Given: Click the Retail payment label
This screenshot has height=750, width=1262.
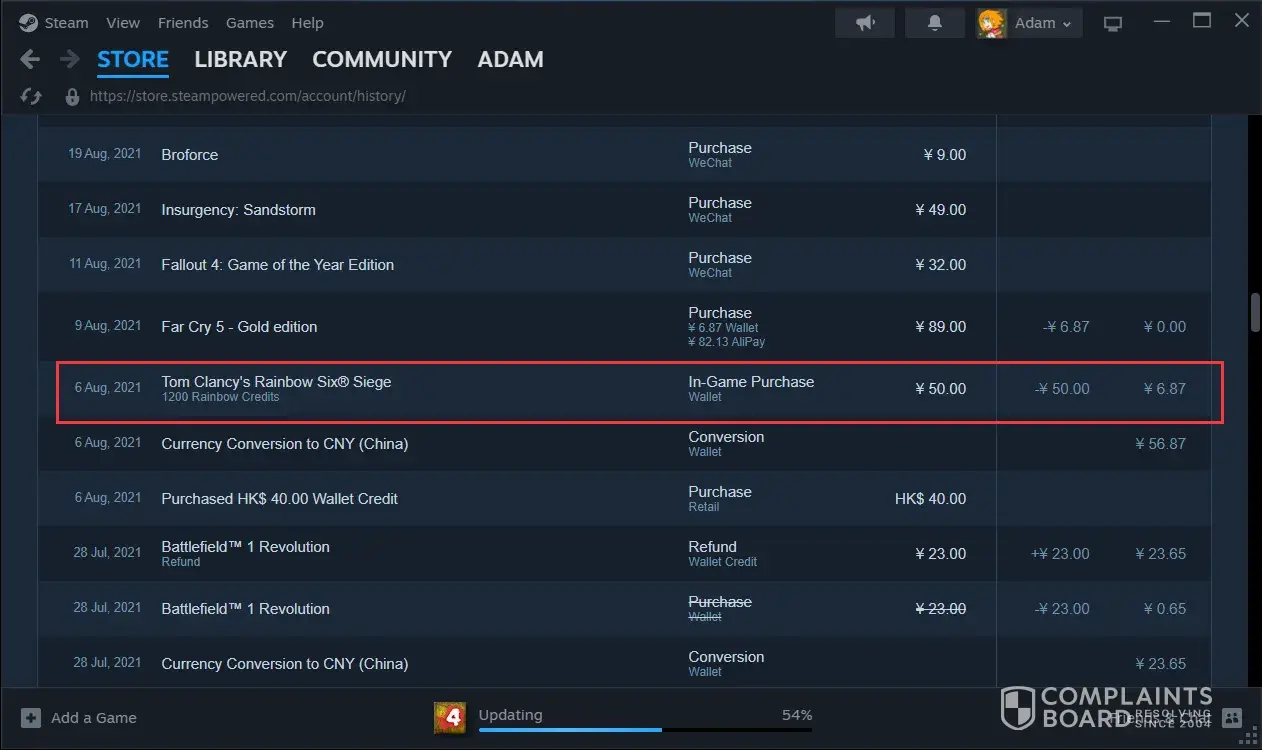Looking at the screenshot, I should coord(704,507).
